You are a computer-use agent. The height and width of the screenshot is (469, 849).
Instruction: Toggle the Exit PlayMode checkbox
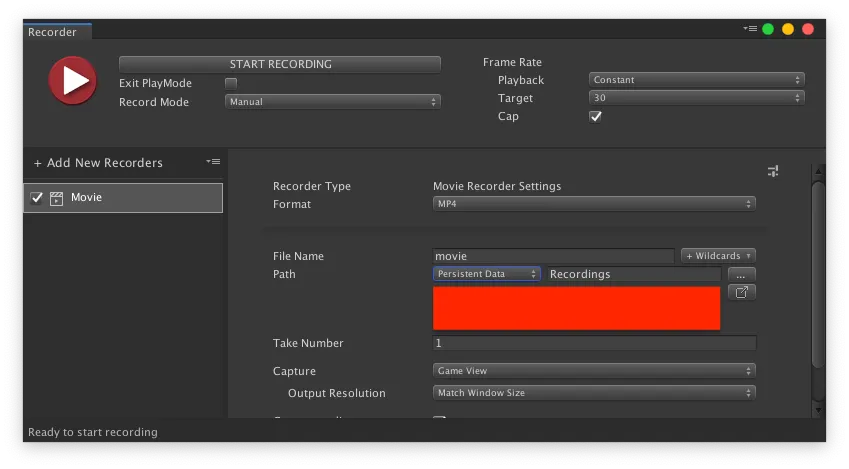(231, 83)
